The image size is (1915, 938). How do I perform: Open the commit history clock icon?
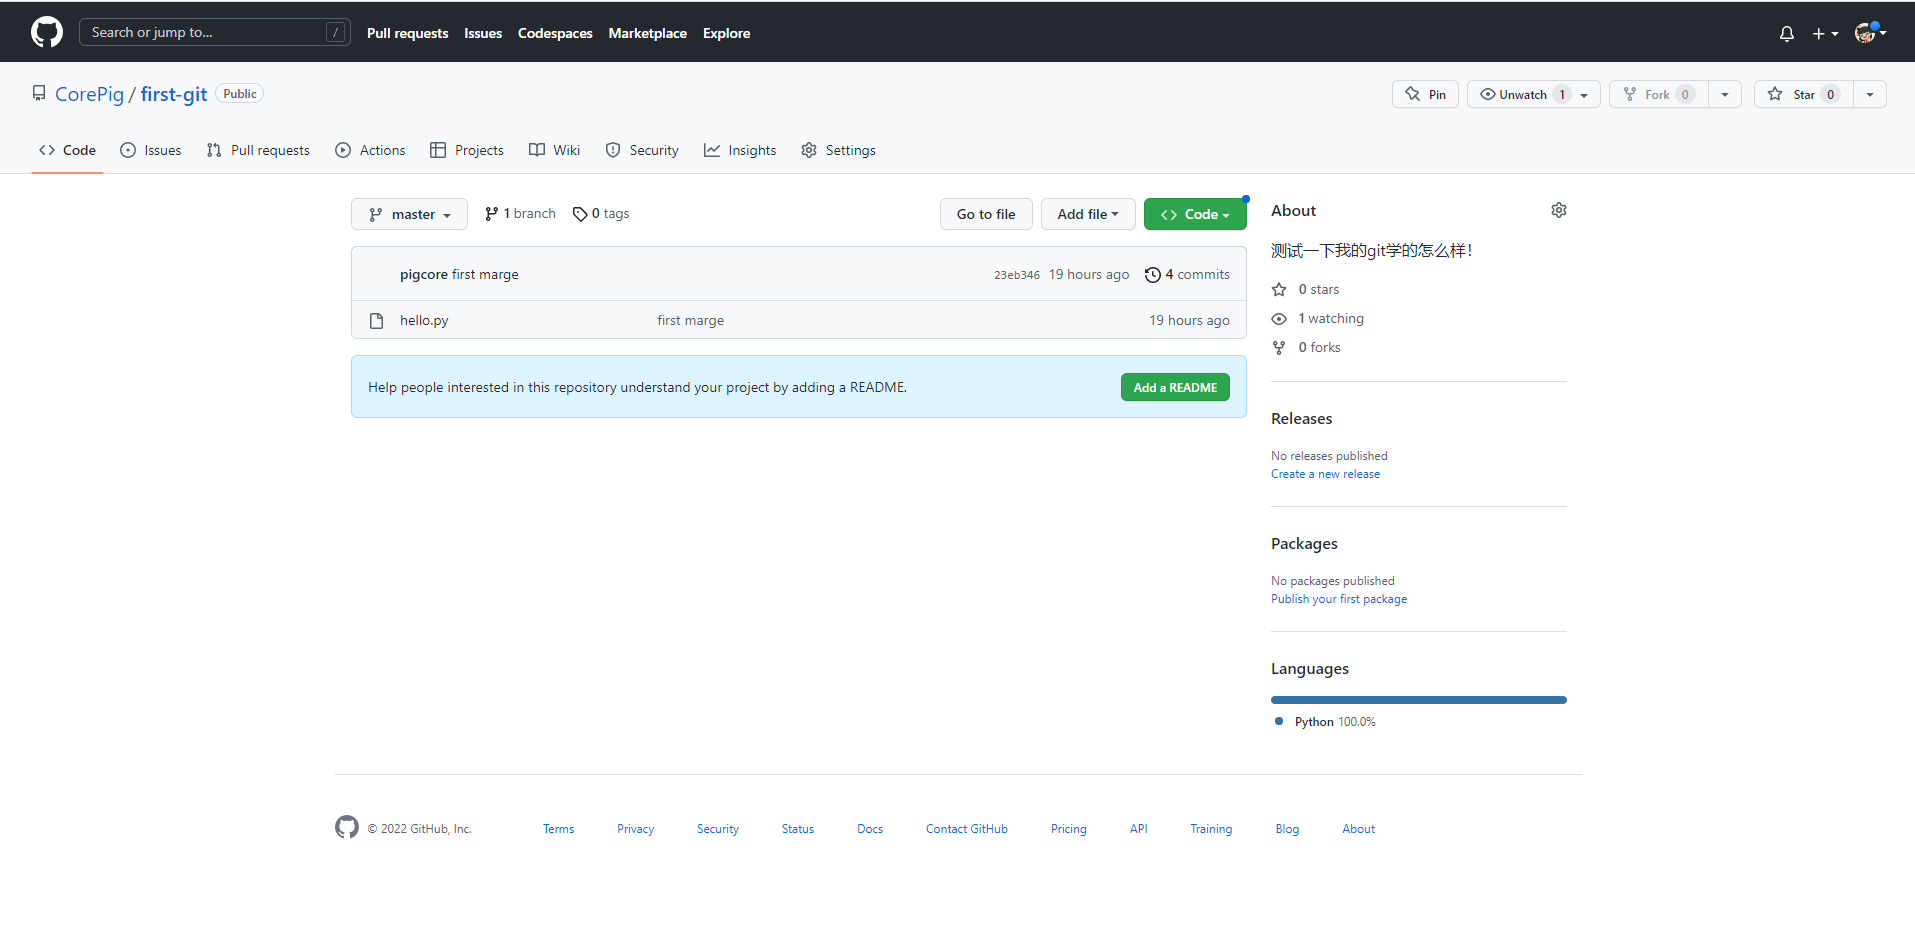(x=1152, y=275)
